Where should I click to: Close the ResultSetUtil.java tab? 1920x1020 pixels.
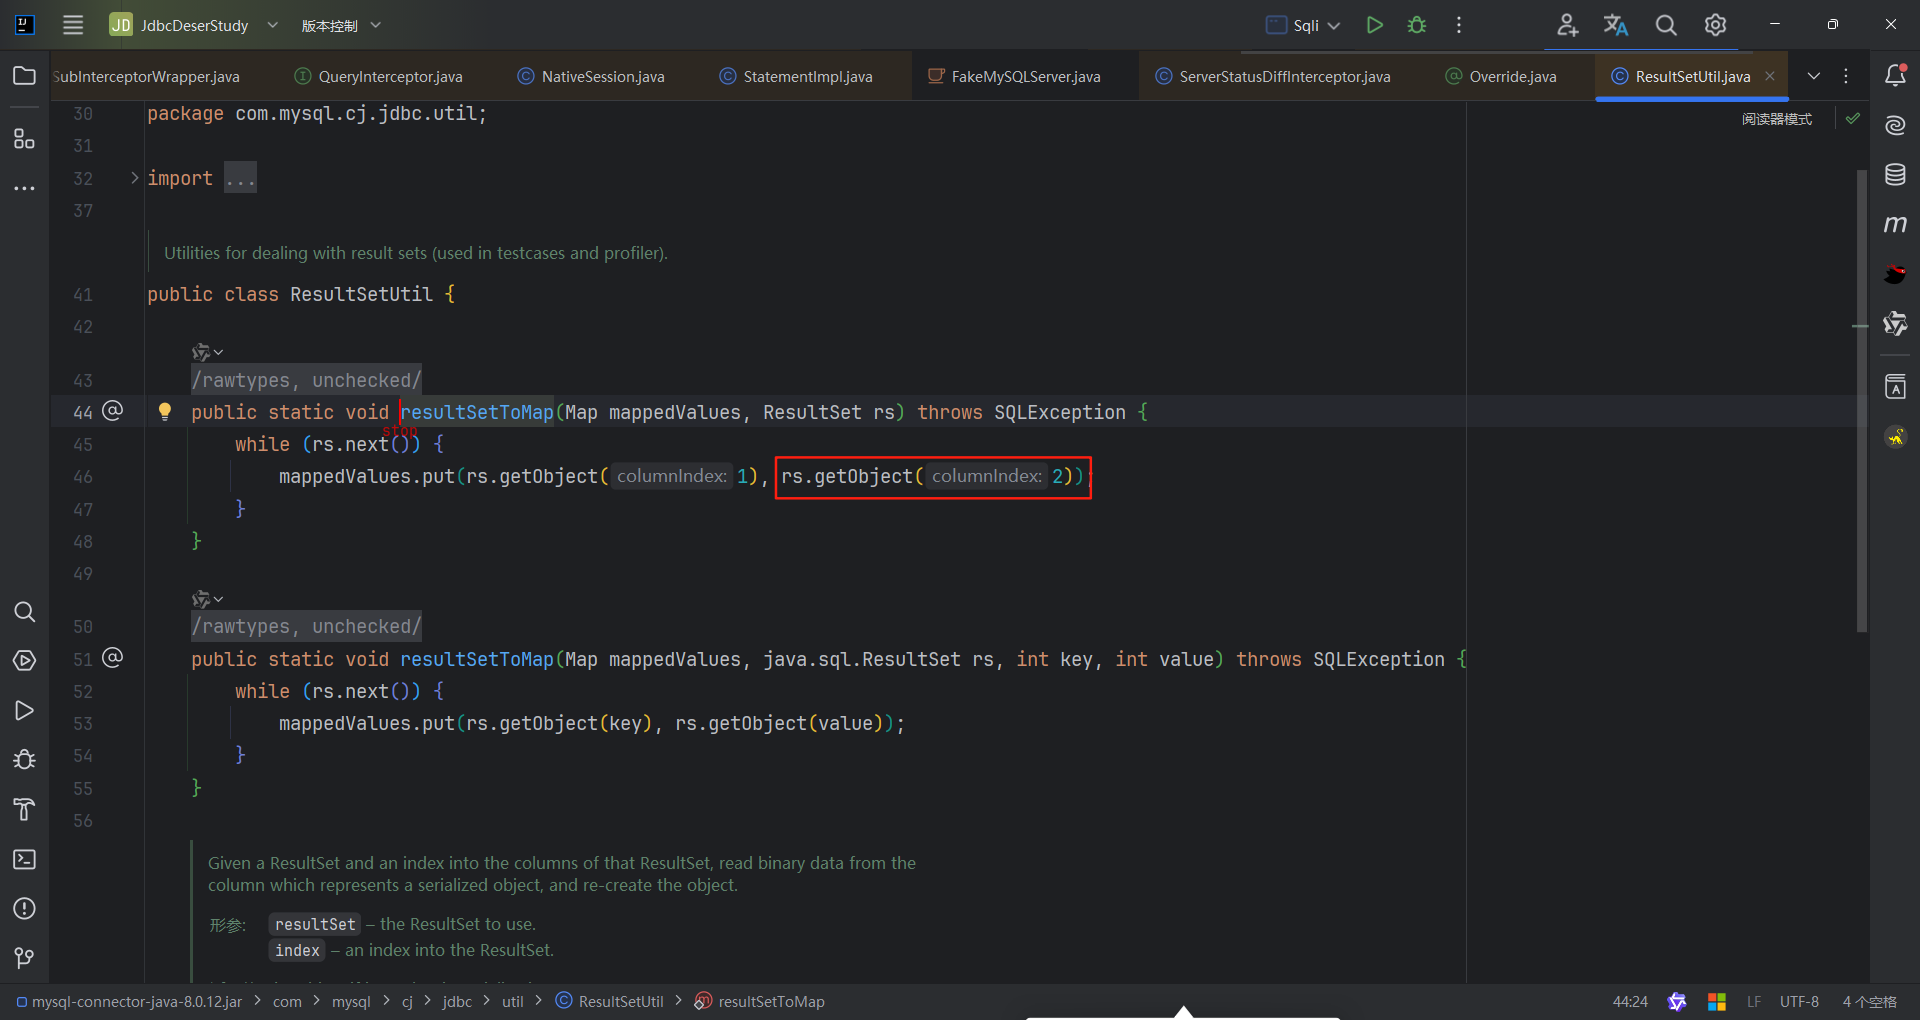(1770, 76)
